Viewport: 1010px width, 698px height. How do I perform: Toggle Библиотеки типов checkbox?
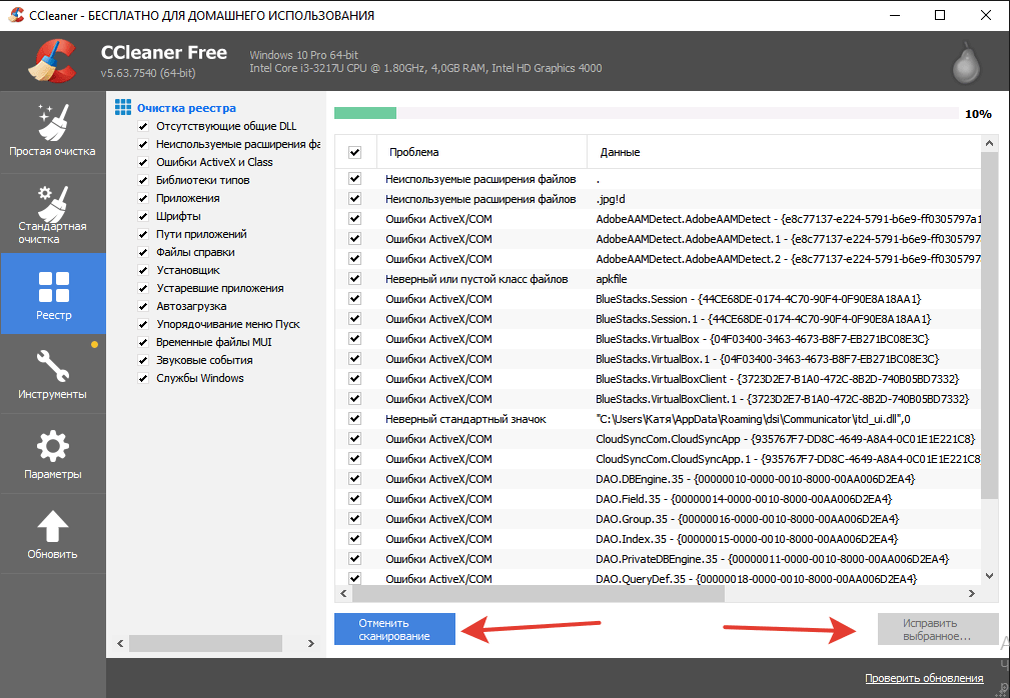click(143, 180)
